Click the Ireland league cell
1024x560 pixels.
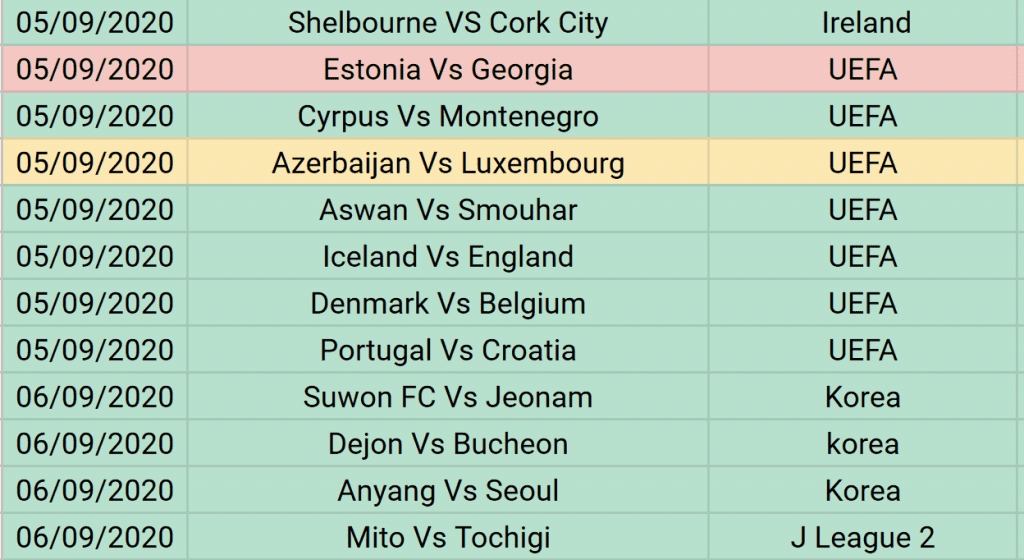863,22
